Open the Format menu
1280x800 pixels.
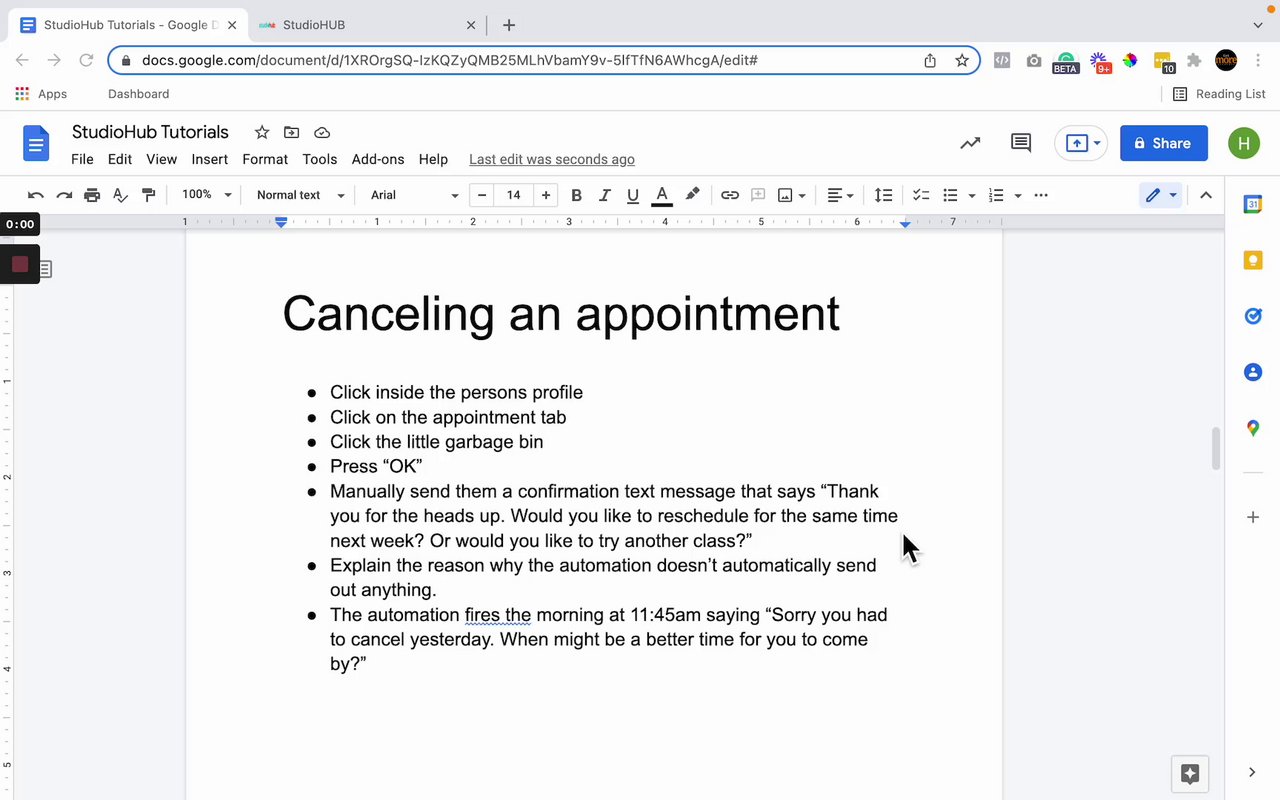pos(265,159)
